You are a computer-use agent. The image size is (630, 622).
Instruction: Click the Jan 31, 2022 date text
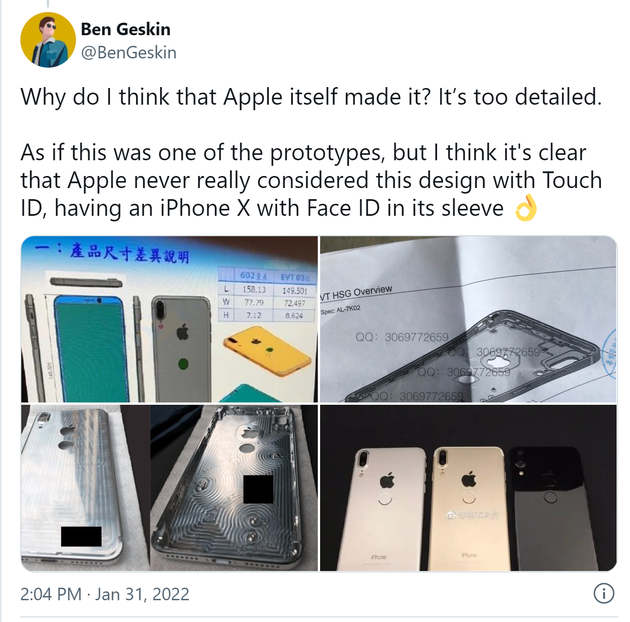[142, 594]
